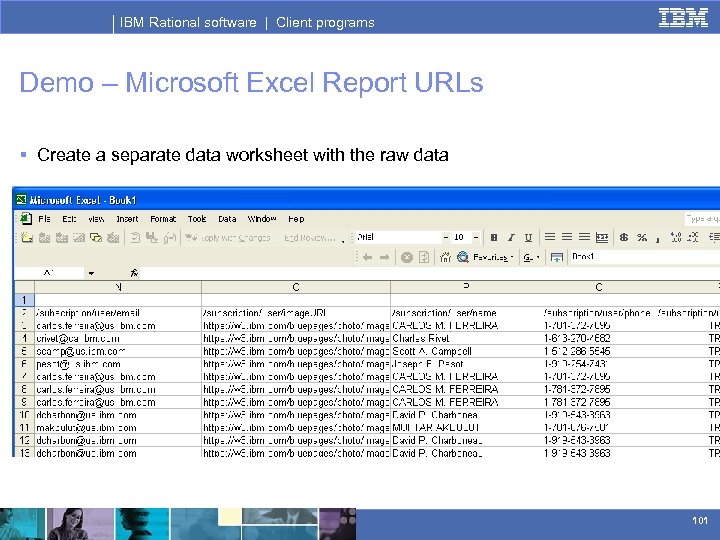Select row 1 header
The image size is (720, 540).
pyautogui.click(x=24, y=300)
